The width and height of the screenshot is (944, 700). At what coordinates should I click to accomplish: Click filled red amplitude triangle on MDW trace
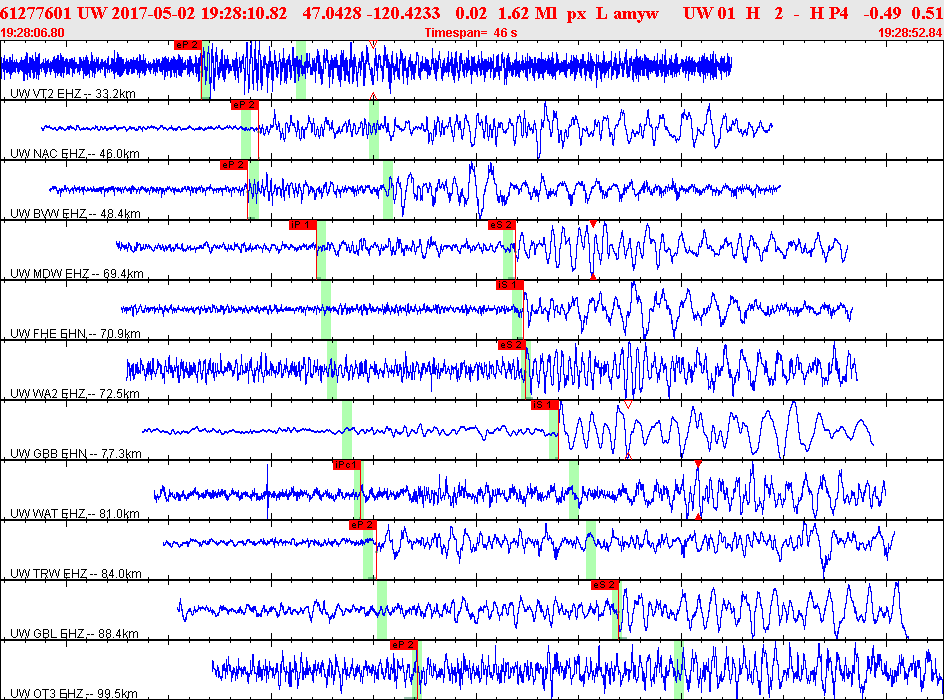click(593, 224)
